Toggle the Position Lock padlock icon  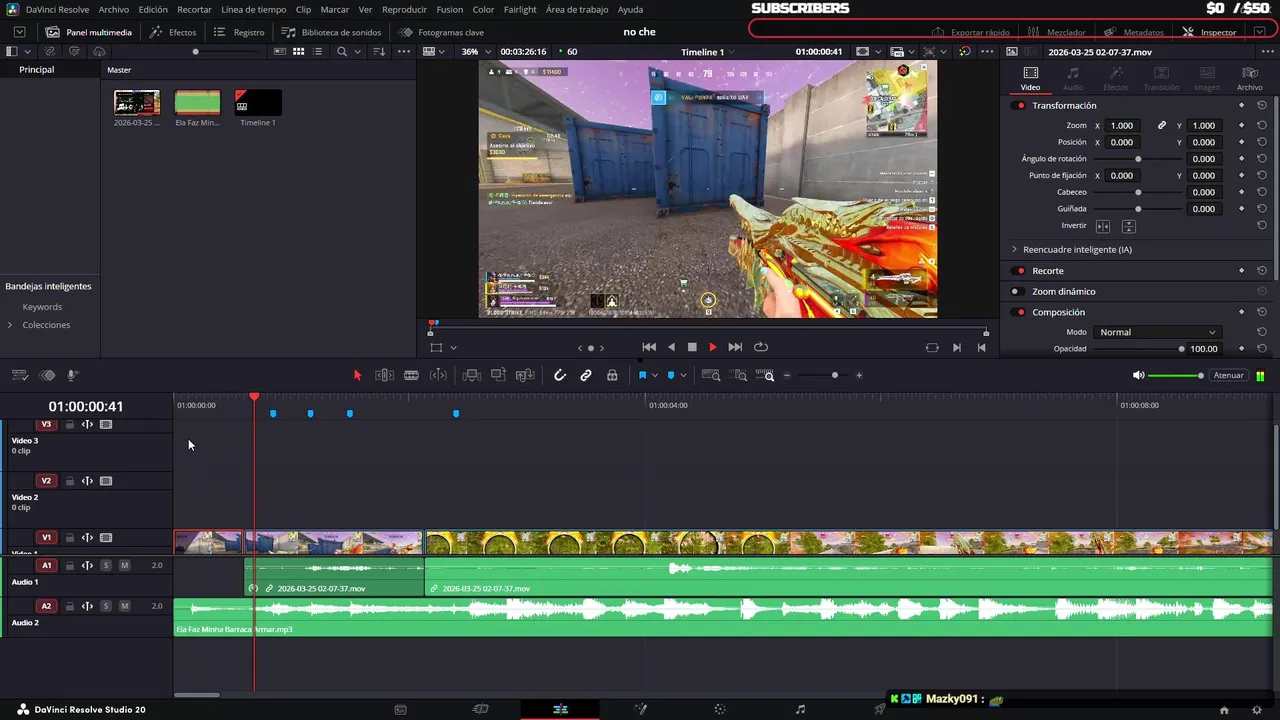pyautogui.click(x=612, y=375)
